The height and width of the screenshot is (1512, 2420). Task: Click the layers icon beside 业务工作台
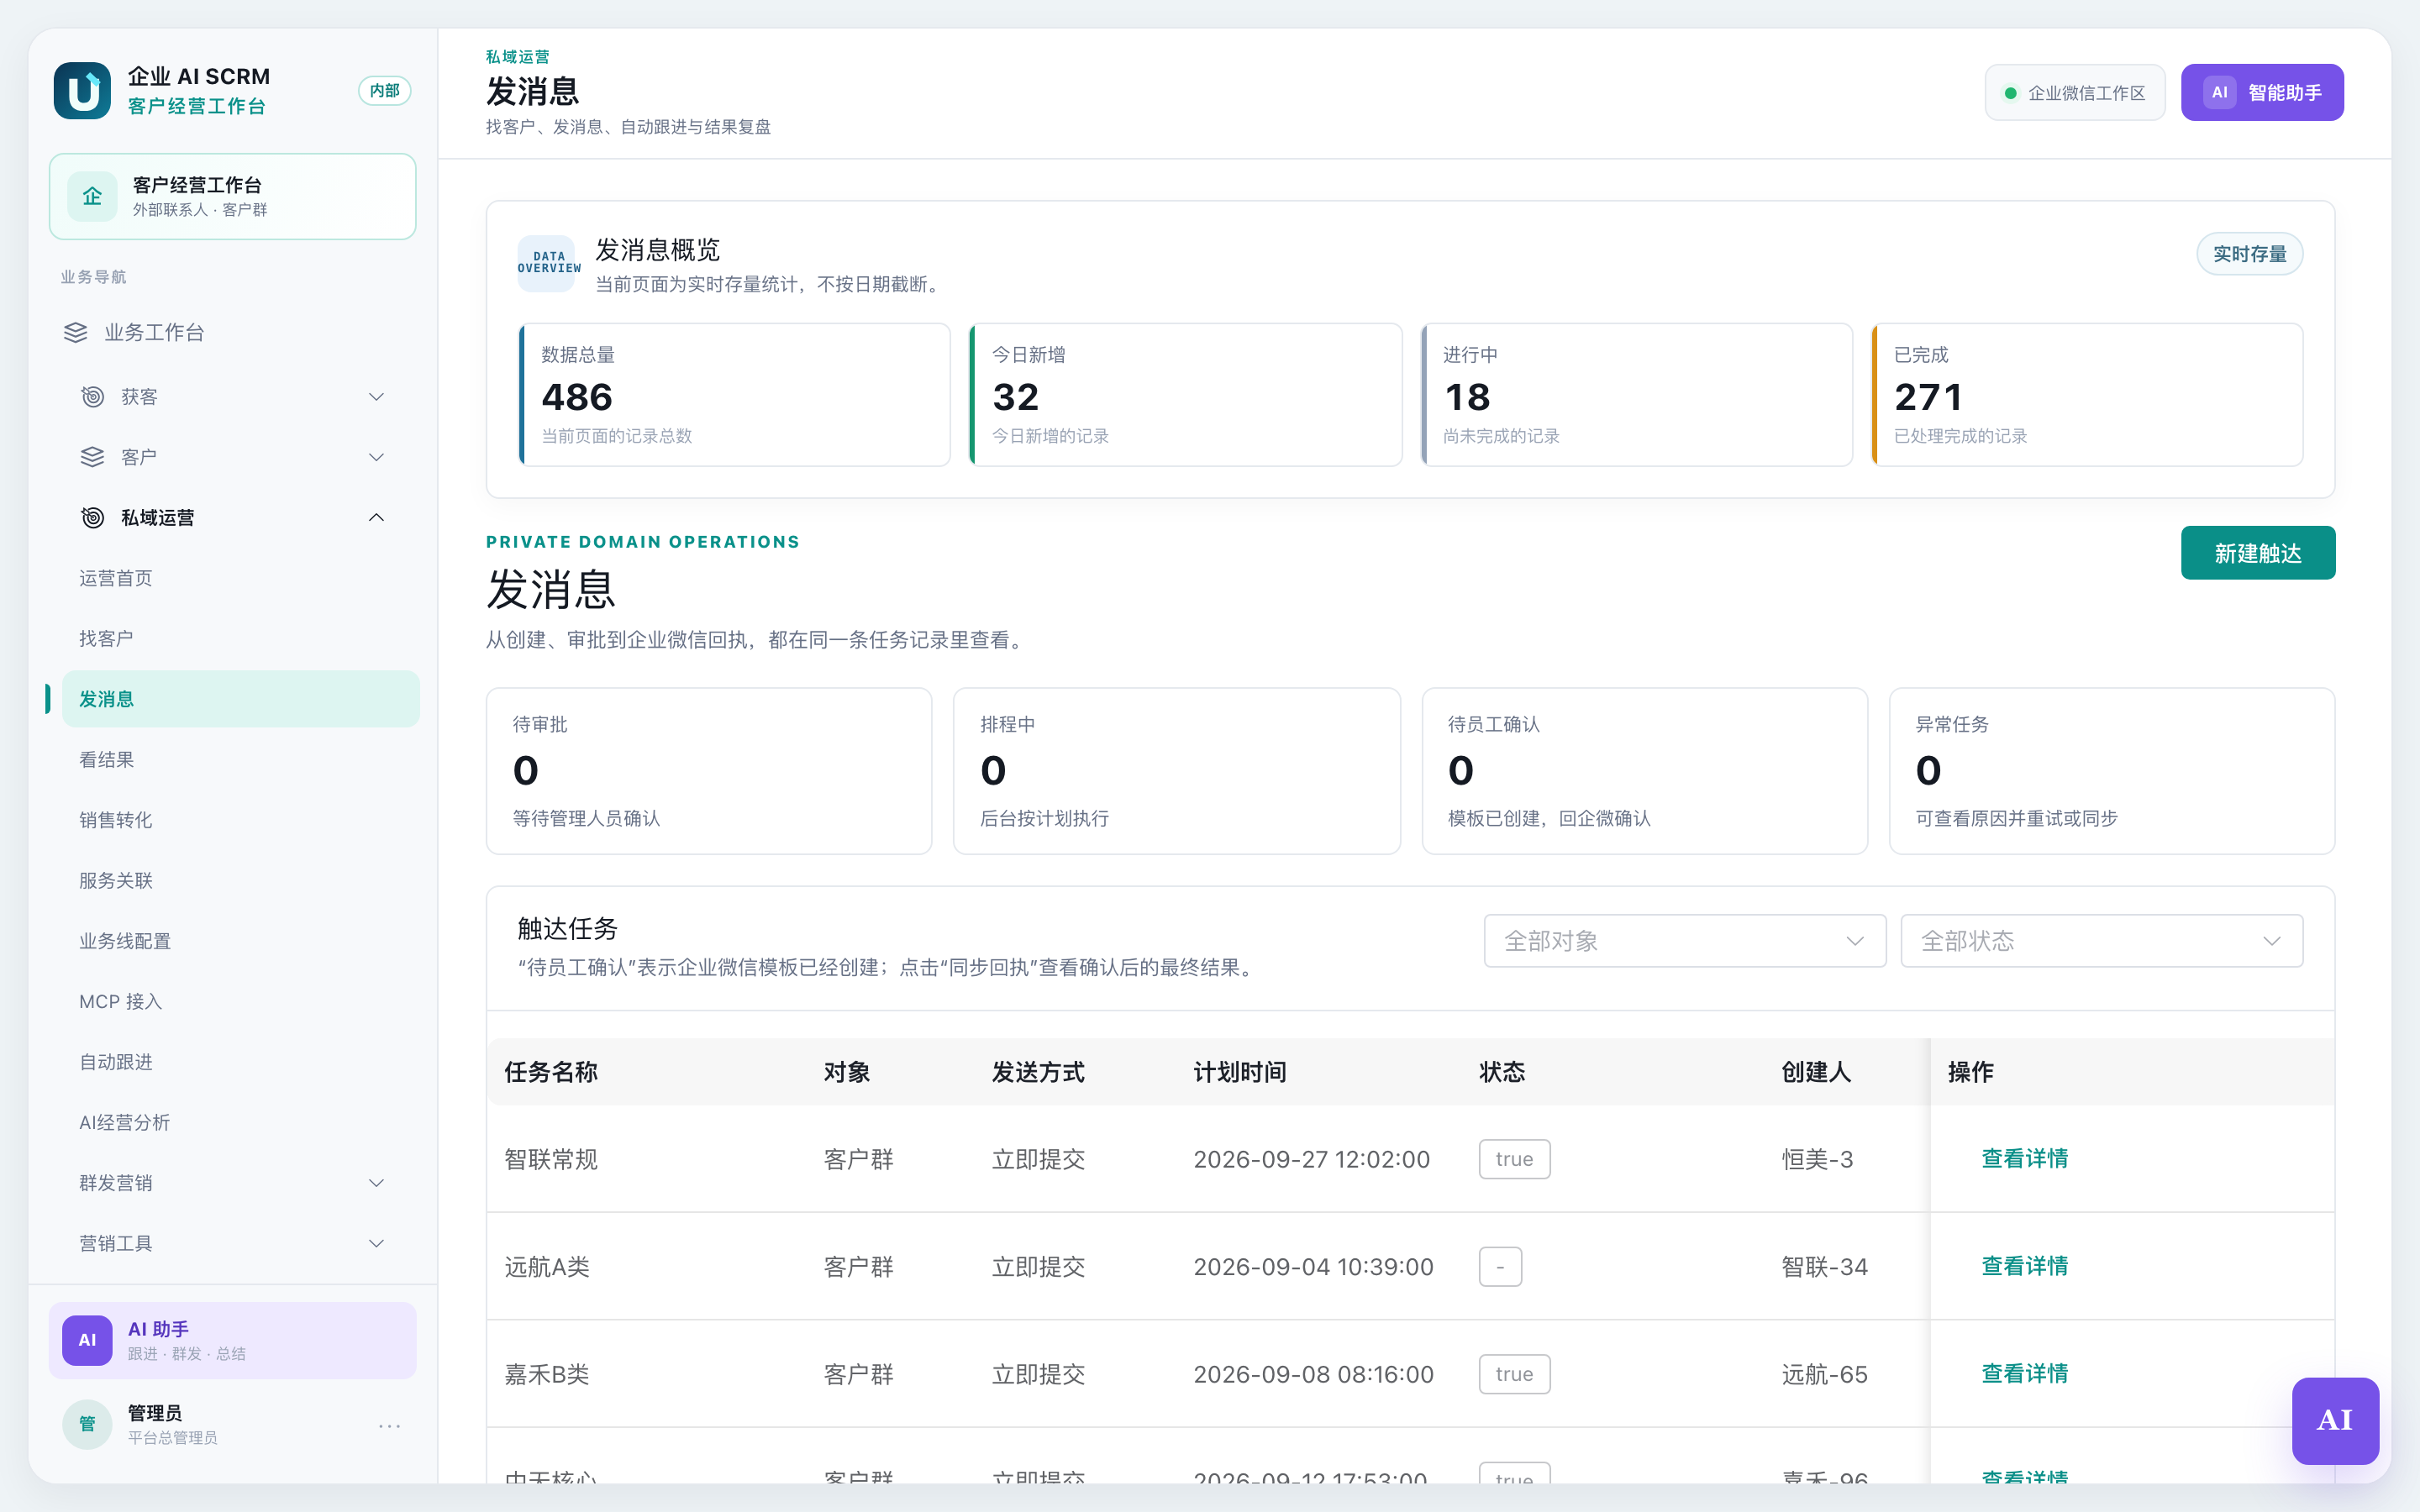76,332
